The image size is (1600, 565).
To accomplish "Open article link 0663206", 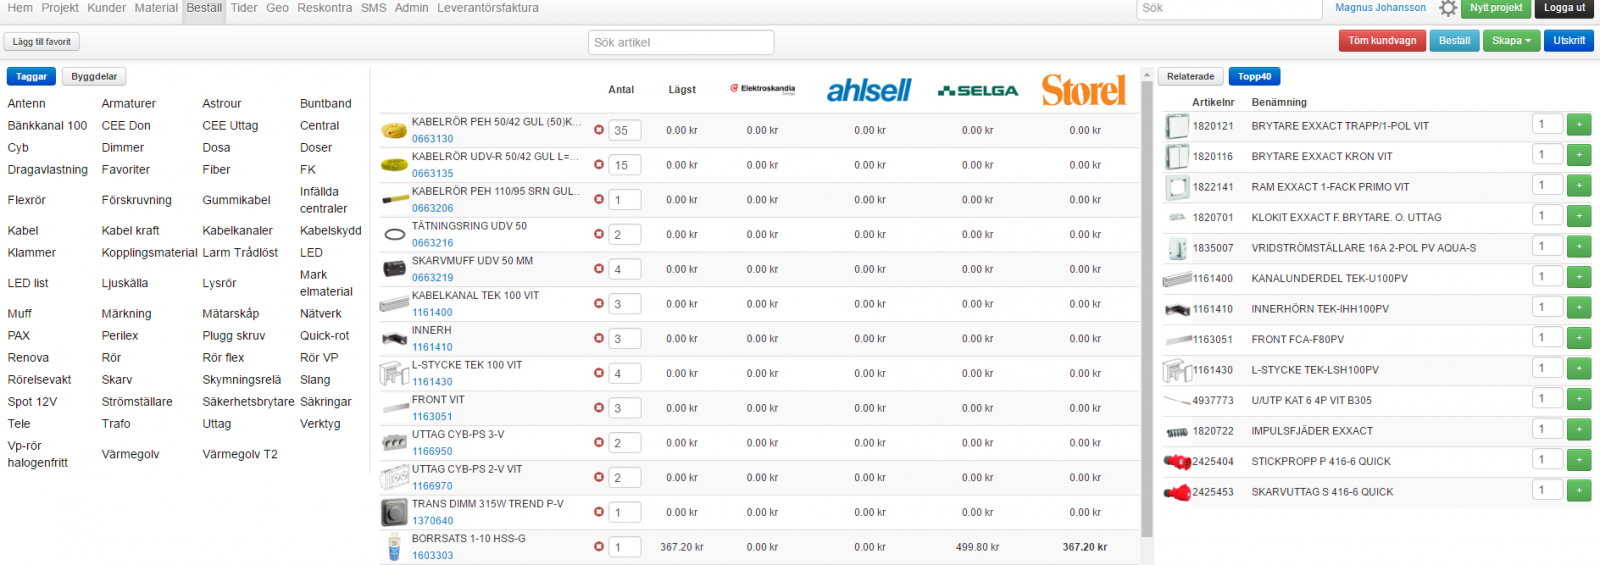I will coord(432,208).
